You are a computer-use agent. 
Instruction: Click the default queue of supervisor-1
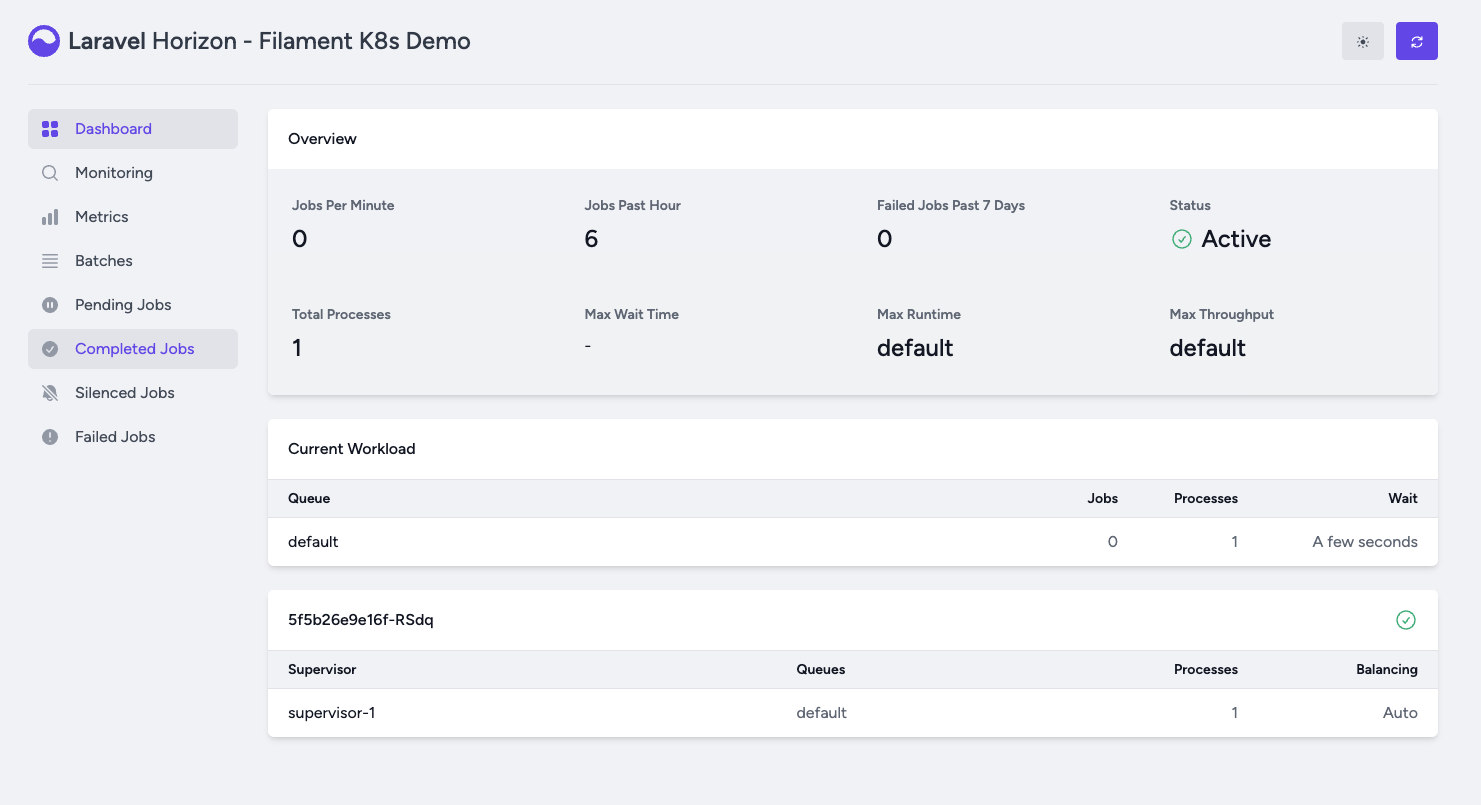[x=822, y=713]
